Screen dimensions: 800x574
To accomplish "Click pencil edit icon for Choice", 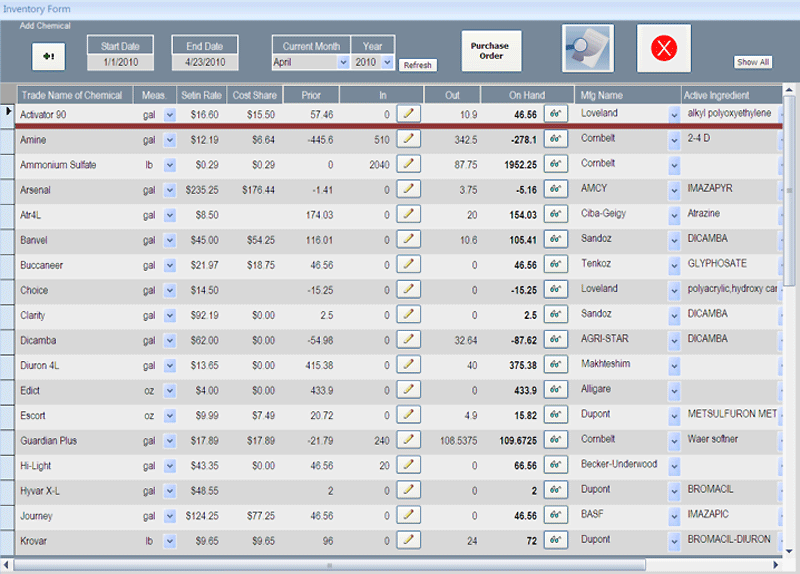I will 408,289.
